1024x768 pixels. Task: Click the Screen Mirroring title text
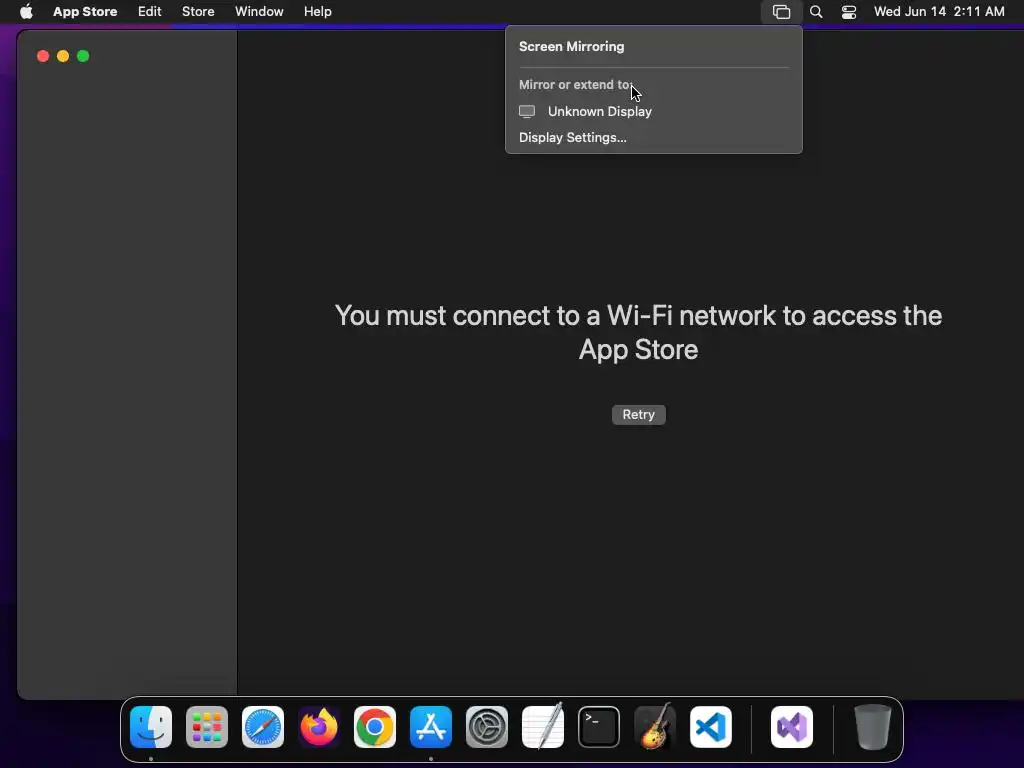(x=571, y=47)
